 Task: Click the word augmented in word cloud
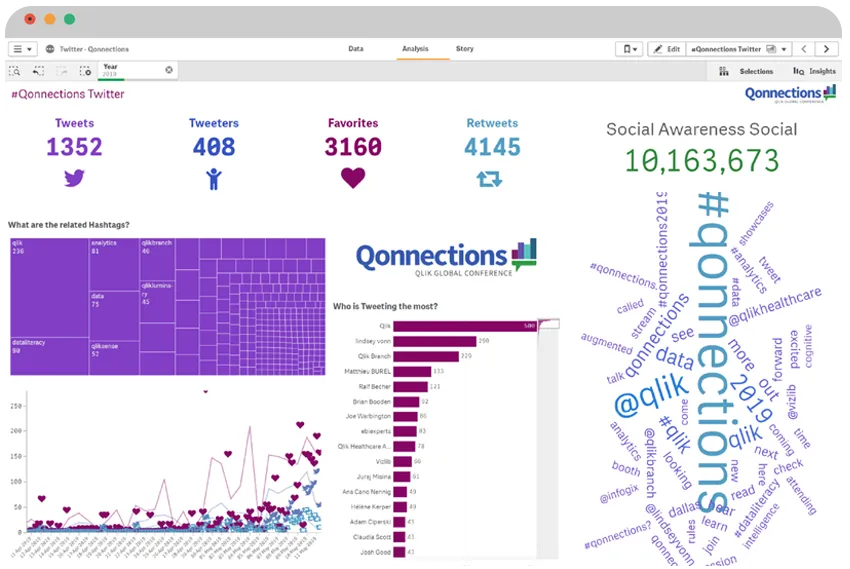click(607, 344)
